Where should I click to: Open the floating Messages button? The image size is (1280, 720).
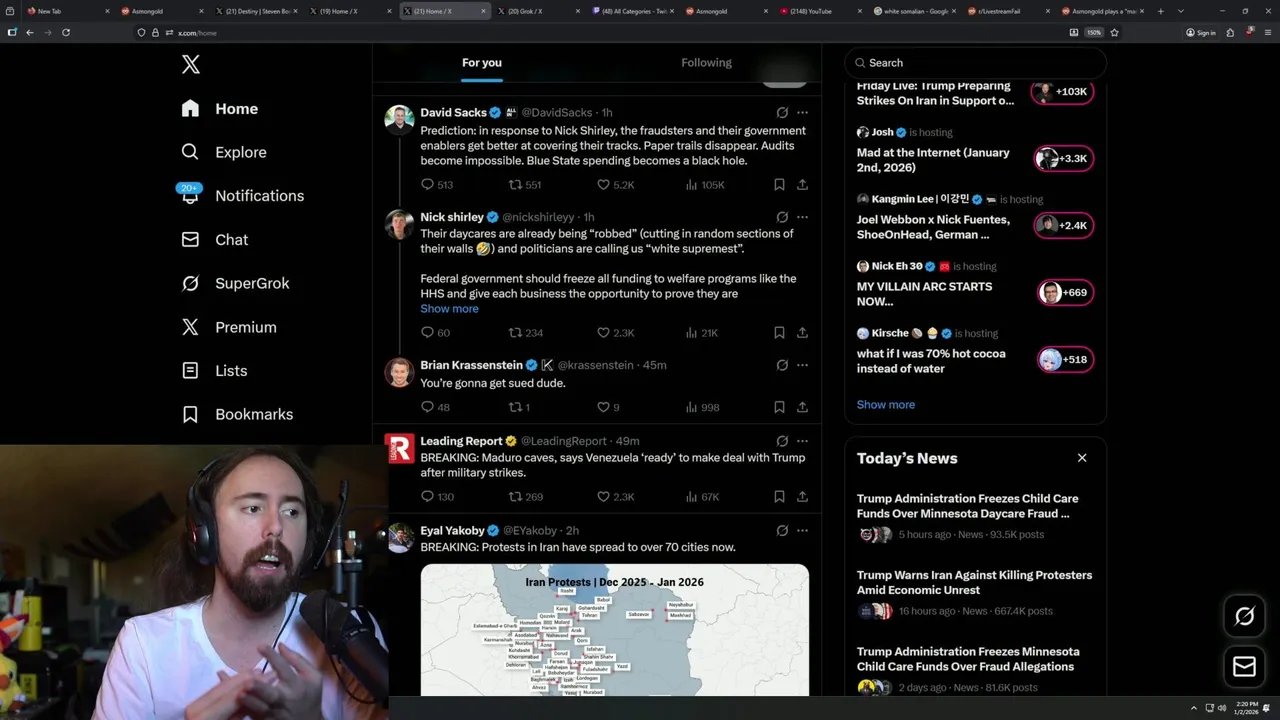(x=1245, y=666)
